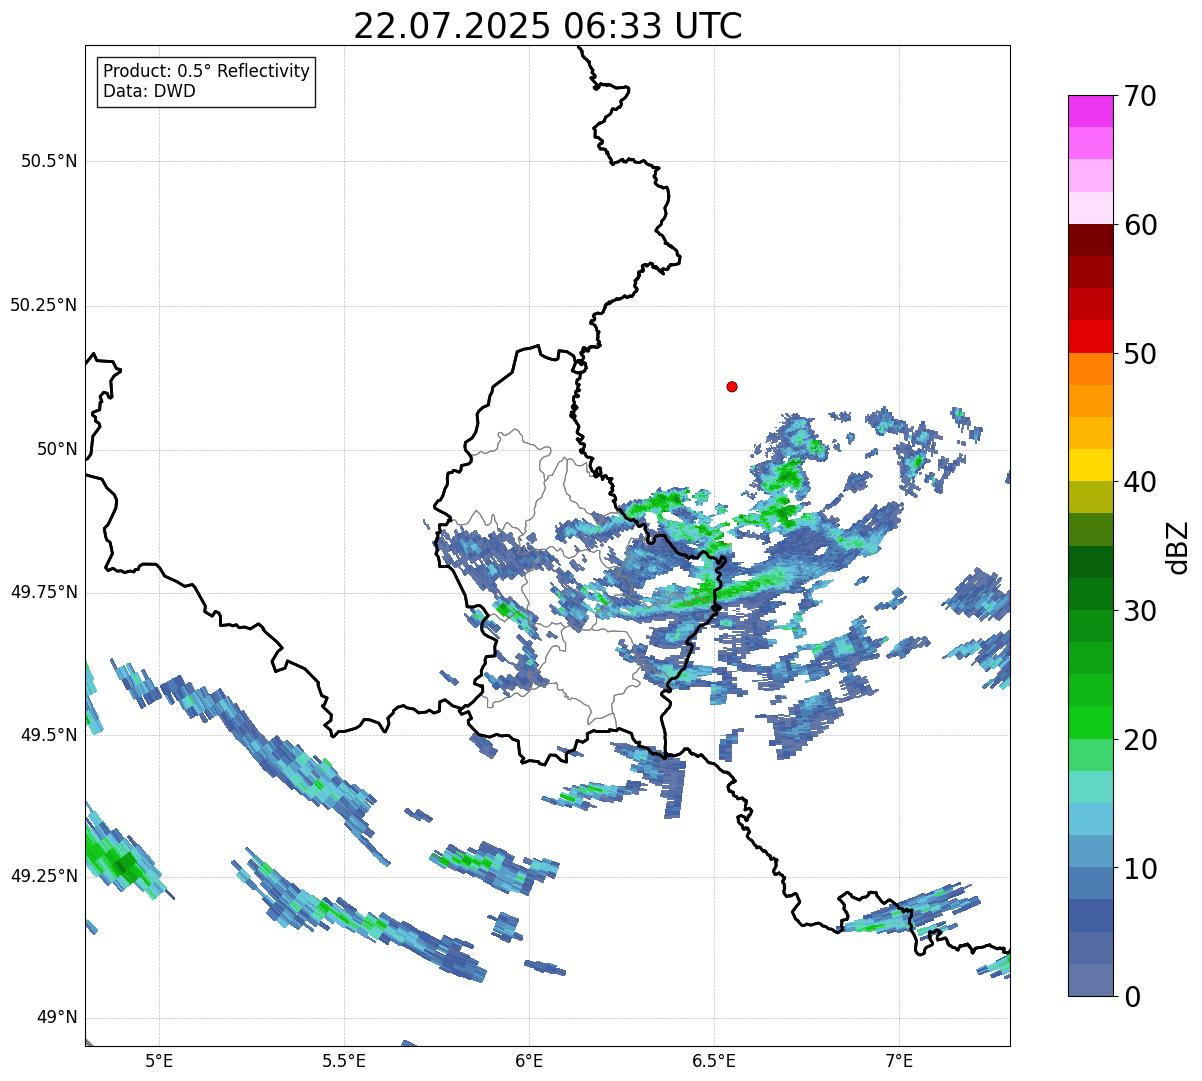
Task: Pick the slate blue swatch at colorbar bottom
Action: click(1090, 980)
